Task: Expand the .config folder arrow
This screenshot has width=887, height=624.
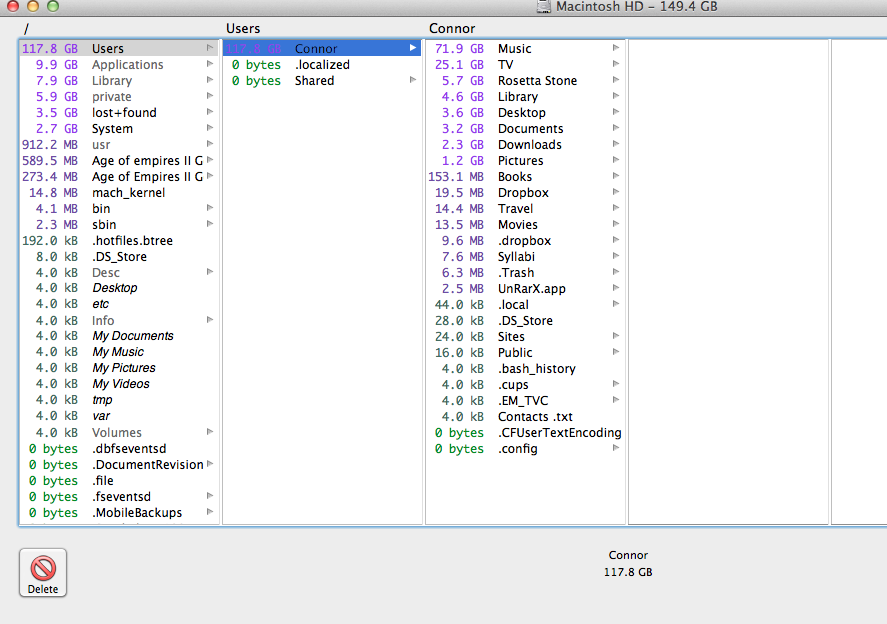Action: pyautogui.click(x=616, y=448)
